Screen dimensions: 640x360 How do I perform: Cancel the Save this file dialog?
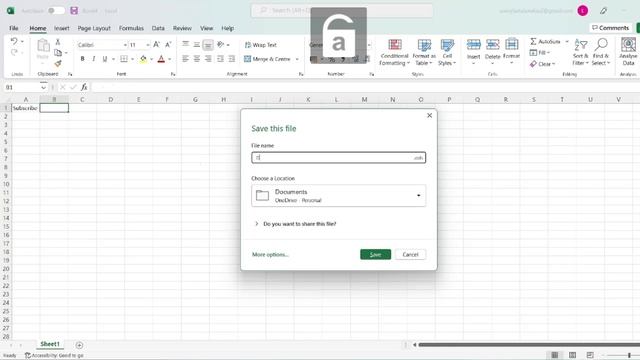[410, 254]
